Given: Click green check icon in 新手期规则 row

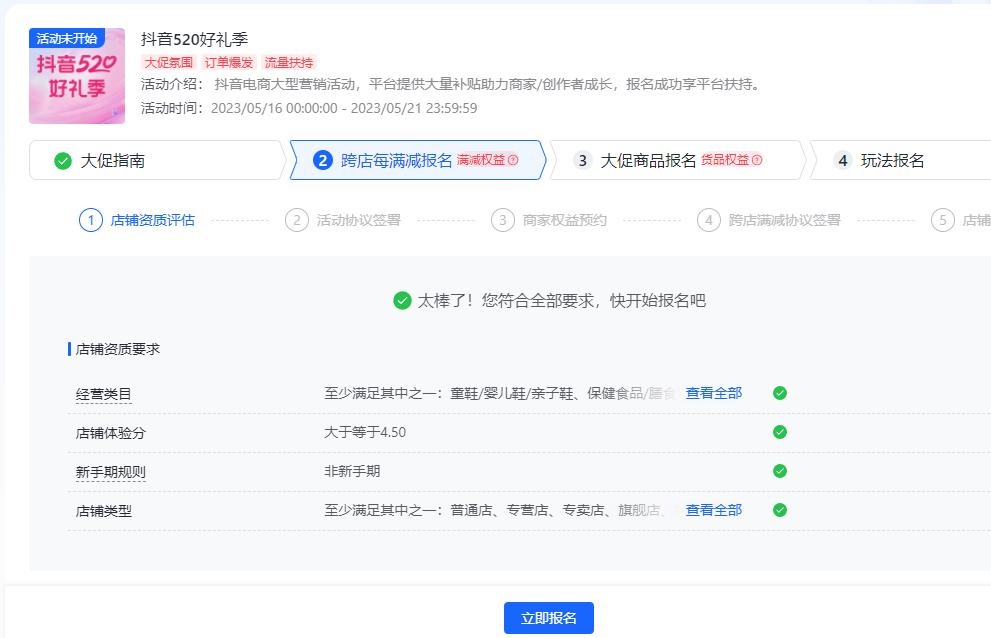Looking at the screenshot, I should click(x=780, y=471).
